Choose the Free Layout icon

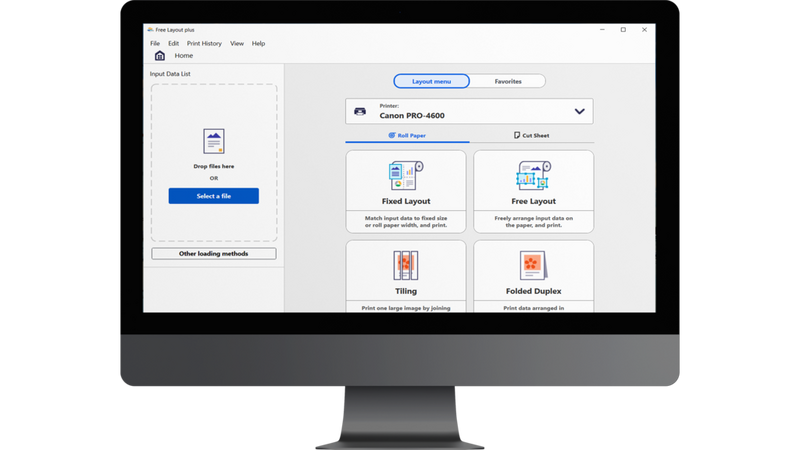coord(533,176)
